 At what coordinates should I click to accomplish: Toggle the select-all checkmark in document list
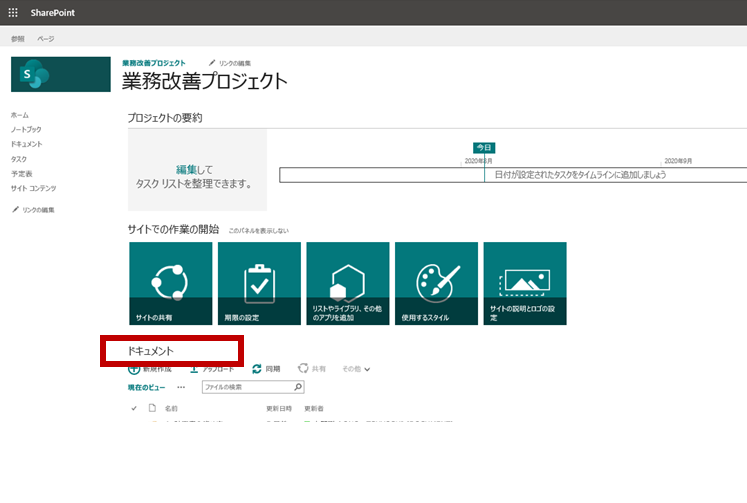click(x=134, y=408)
